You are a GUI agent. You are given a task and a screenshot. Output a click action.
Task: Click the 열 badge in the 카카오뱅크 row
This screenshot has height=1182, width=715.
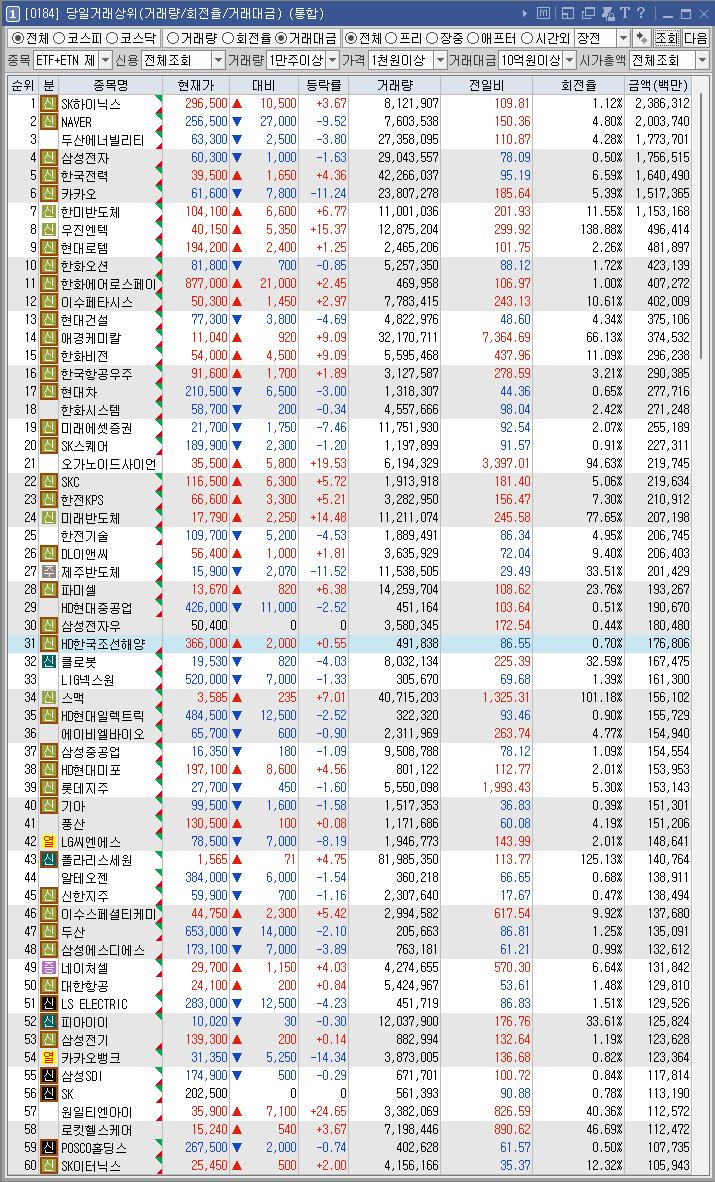(49, 1058)
